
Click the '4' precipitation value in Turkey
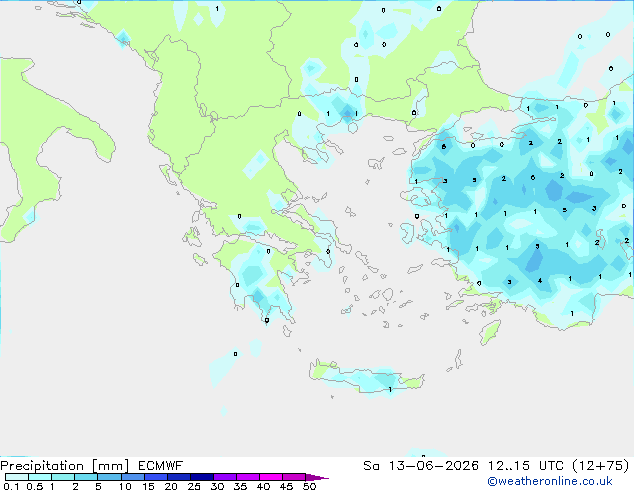tap(540, 280)
